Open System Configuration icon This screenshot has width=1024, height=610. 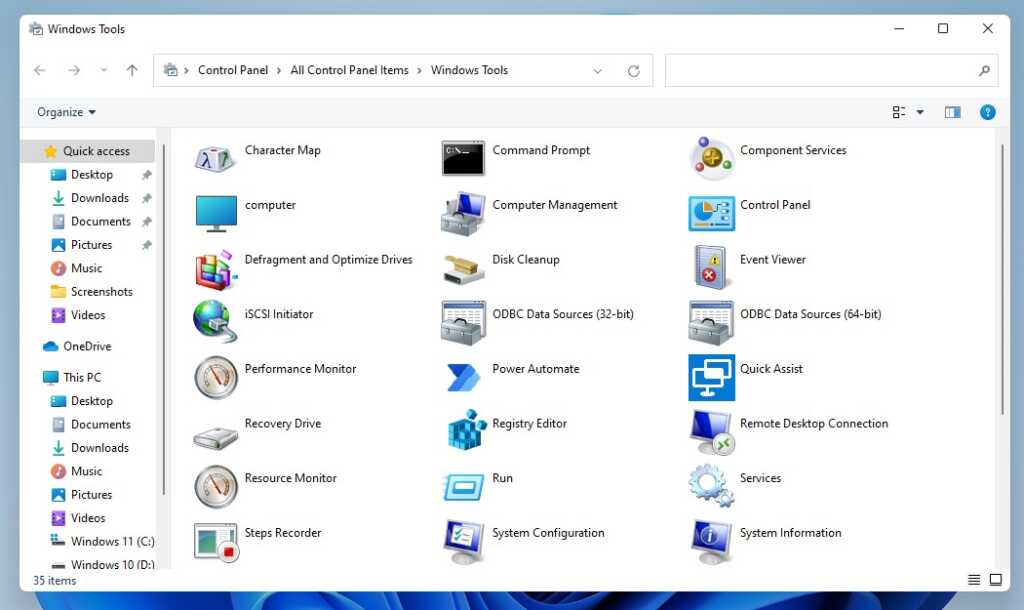pyautogui.click(x=463, y=541)
